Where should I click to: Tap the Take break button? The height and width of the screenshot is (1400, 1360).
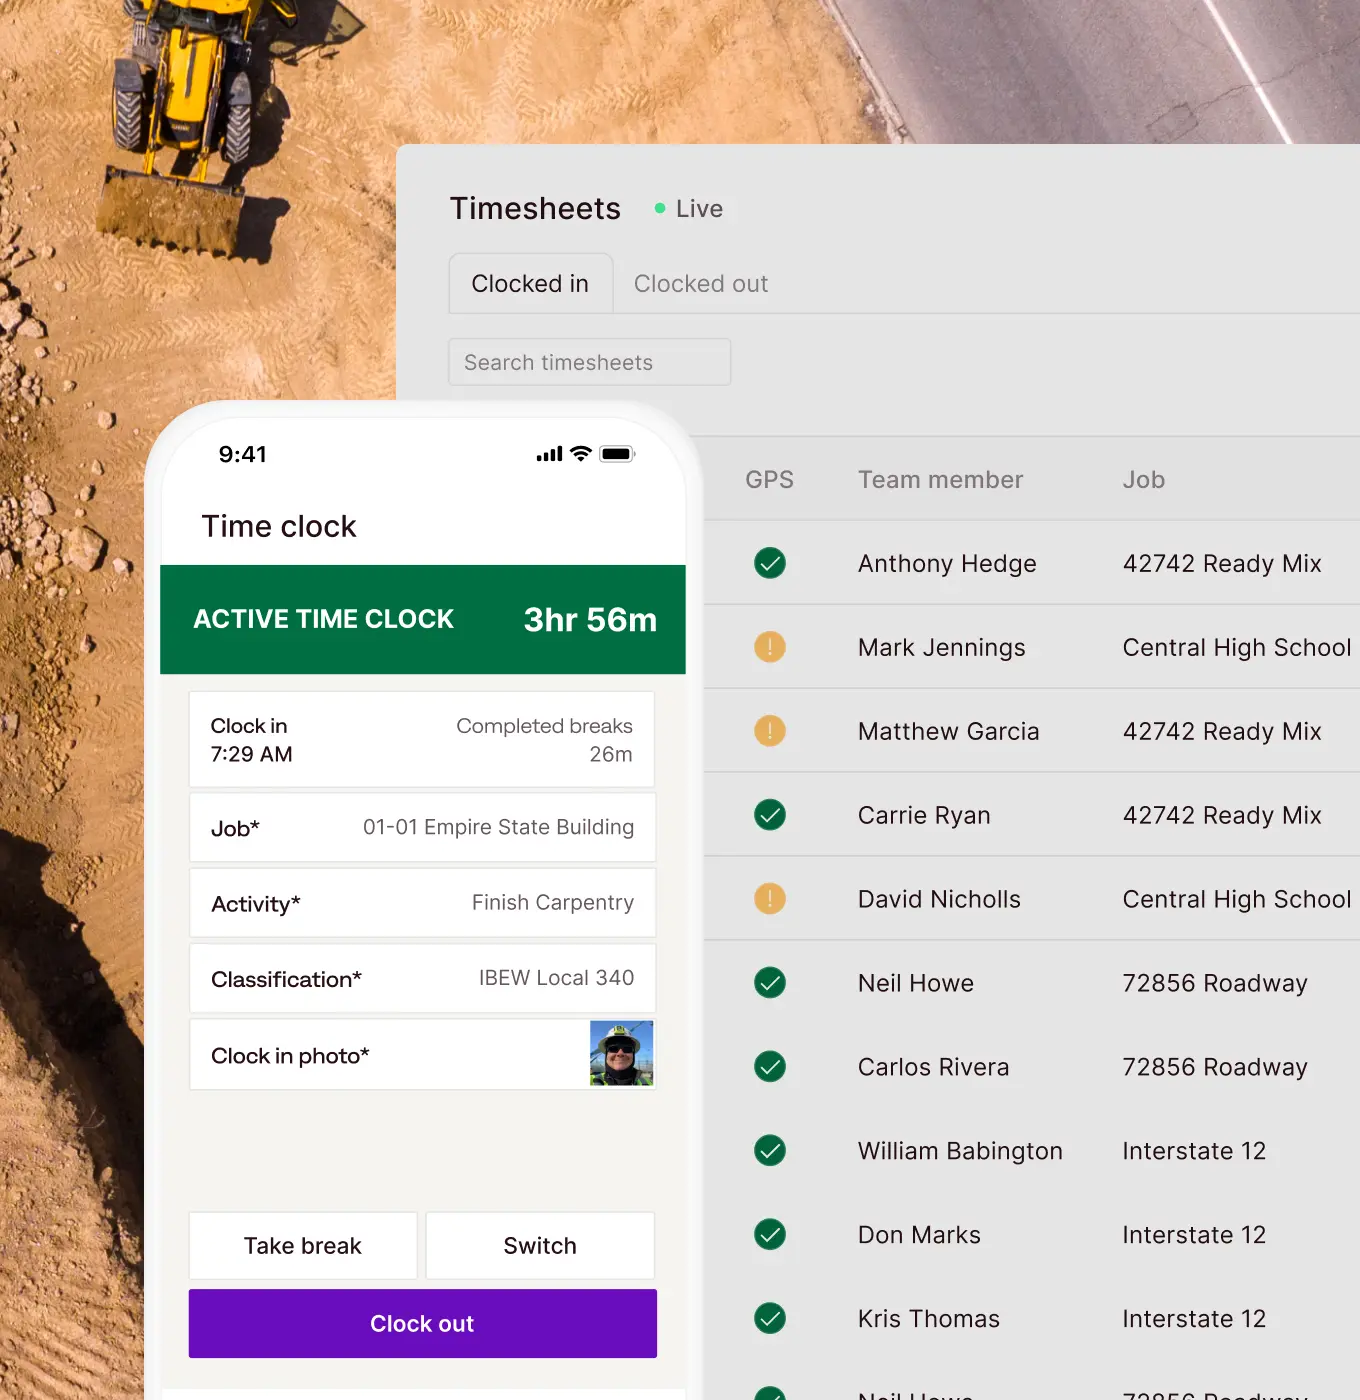[x=303, y=1246]
